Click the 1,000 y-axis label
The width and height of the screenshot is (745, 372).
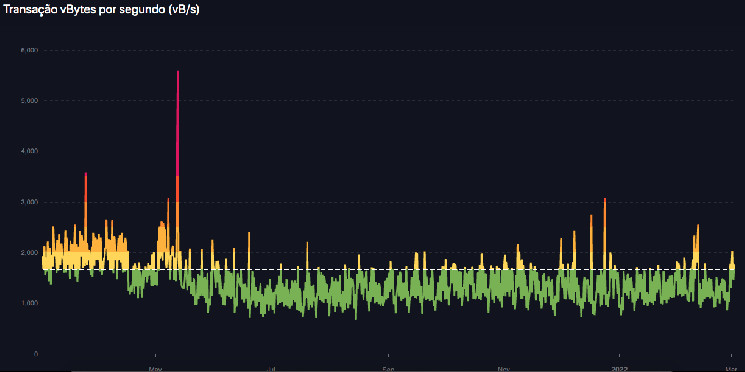tap(29, 303)
